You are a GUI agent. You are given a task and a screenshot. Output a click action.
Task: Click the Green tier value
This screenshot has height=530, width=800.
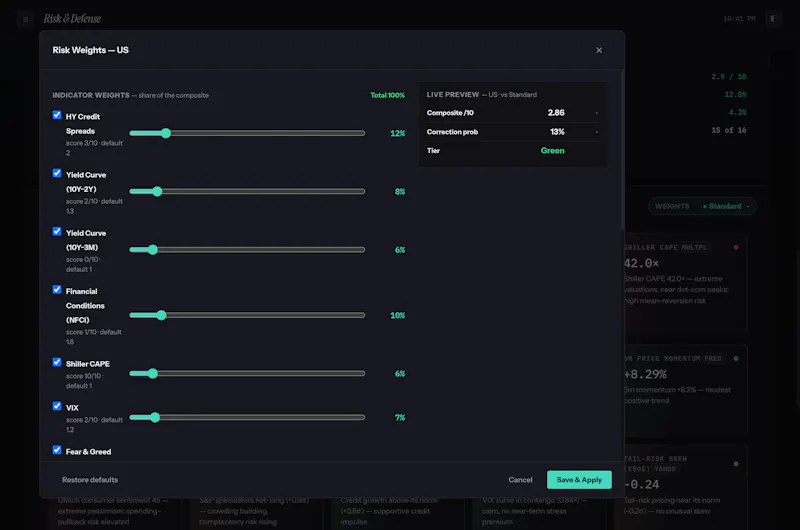pos(553,150)
